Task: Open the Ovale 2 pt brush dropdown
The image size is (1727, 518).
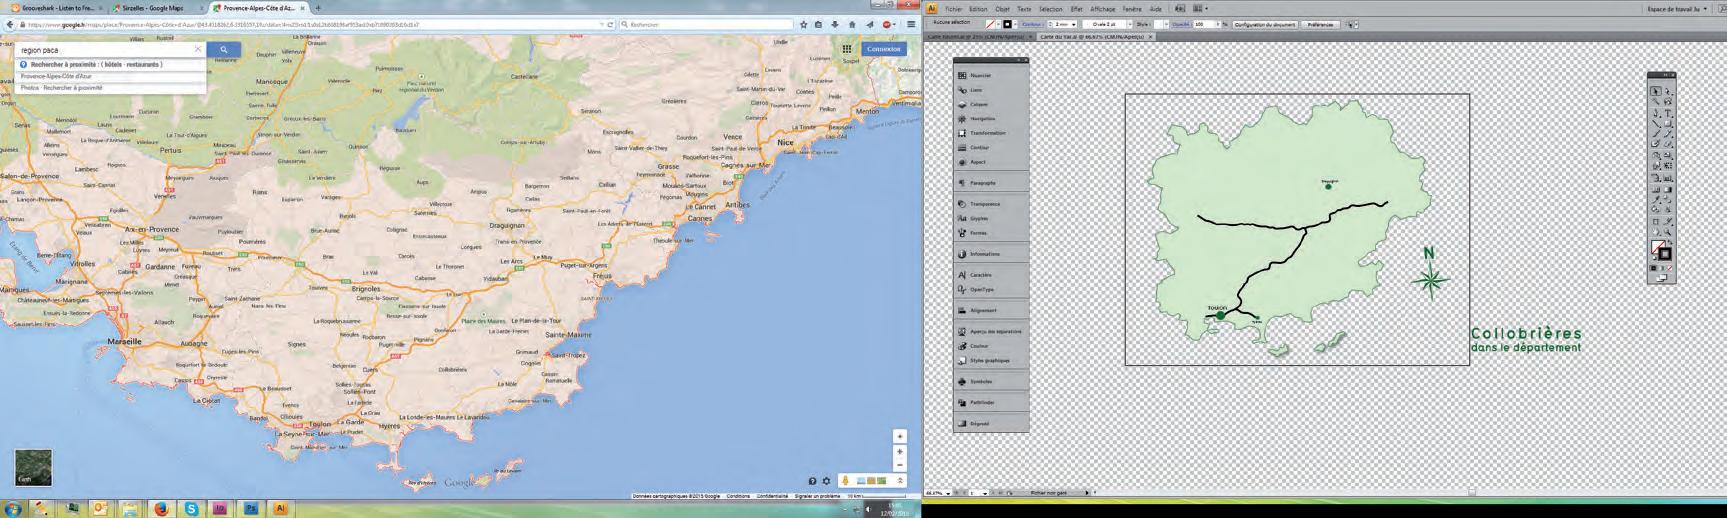Action: (x=1129, y=24)
